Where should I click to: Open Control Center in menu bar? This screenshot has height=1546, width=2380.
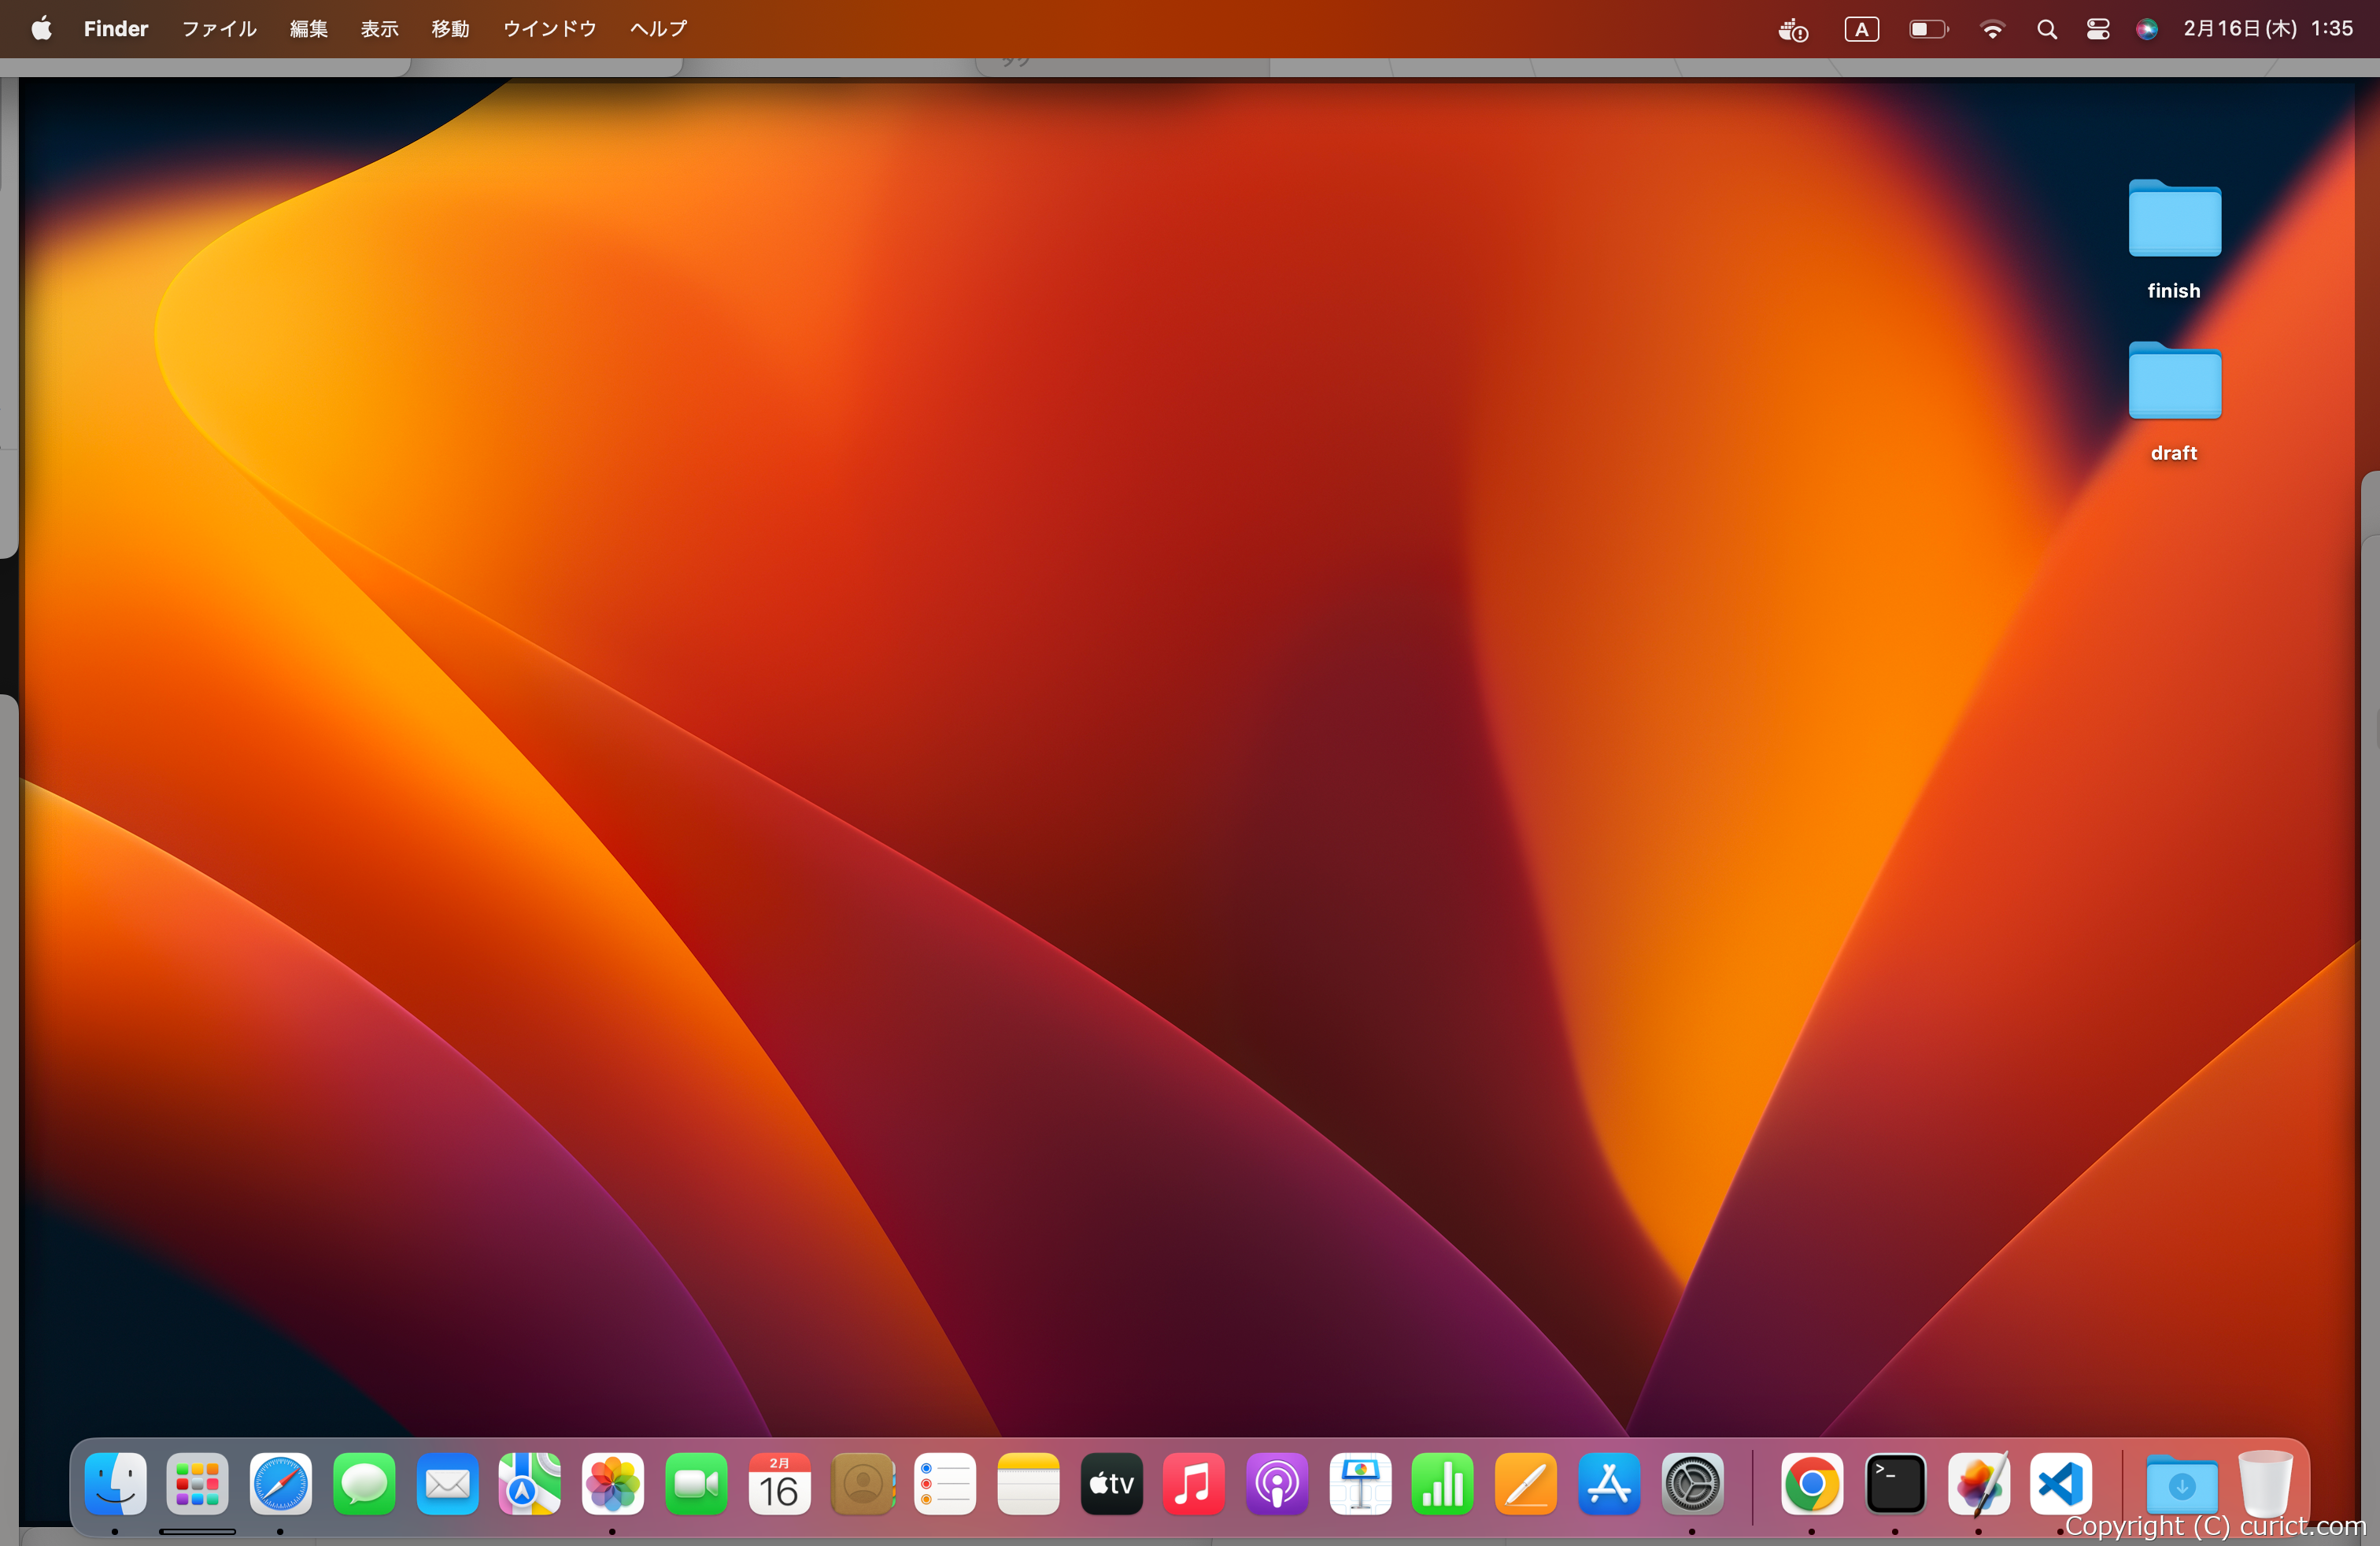click(x=2098, y=29)
